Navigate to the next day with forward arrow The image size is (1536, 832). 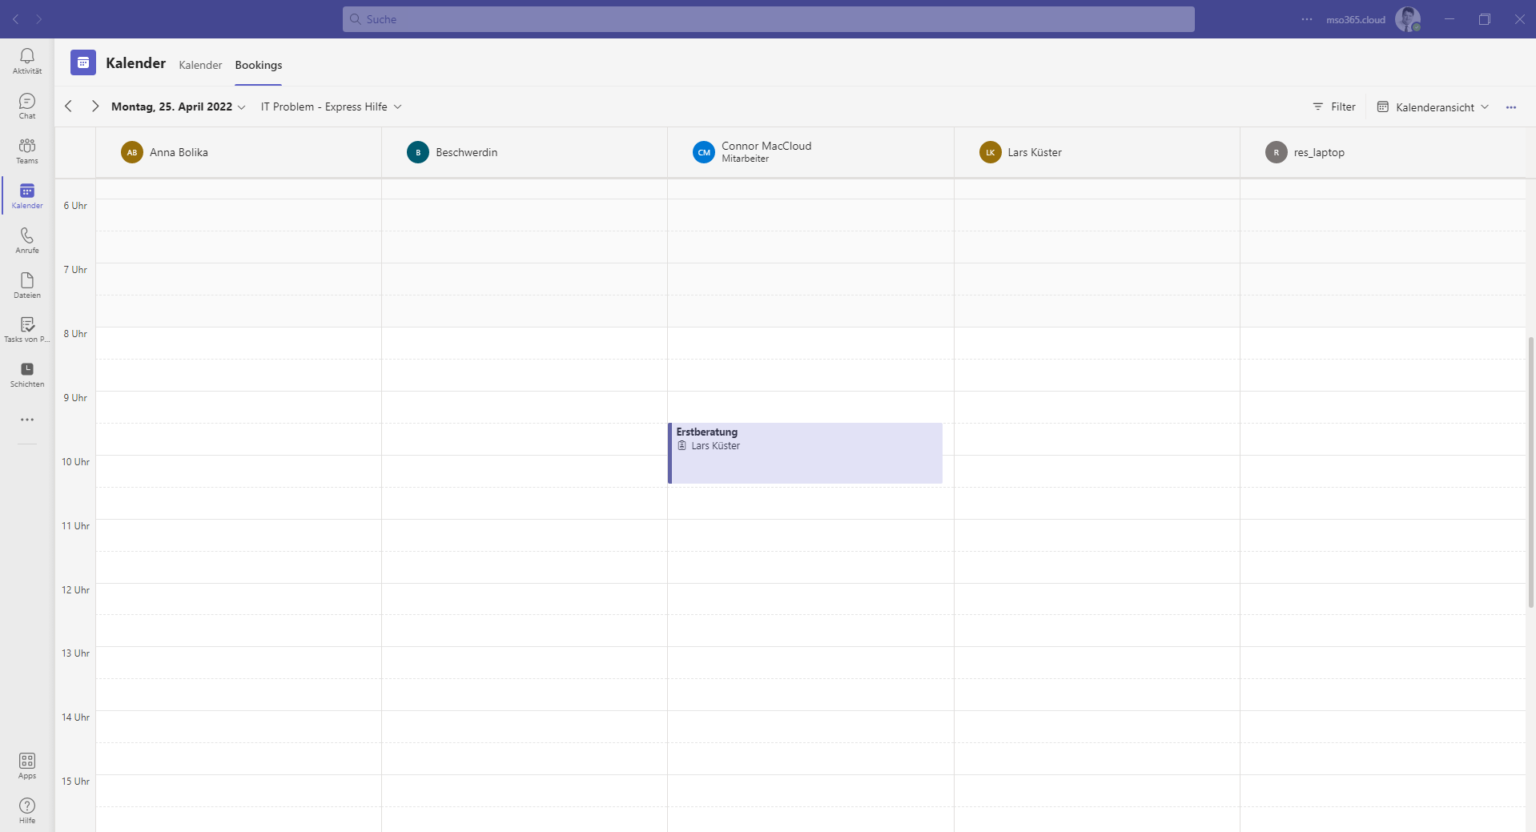coord(94,105)
